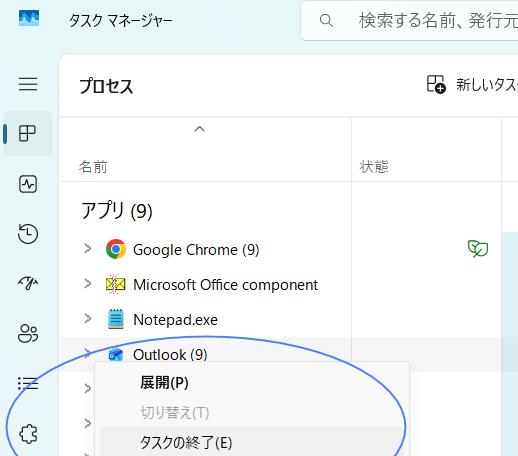Select the Outlook (9) row text
Viewport: 518px width, 456px height.
(x=170, y=355)
